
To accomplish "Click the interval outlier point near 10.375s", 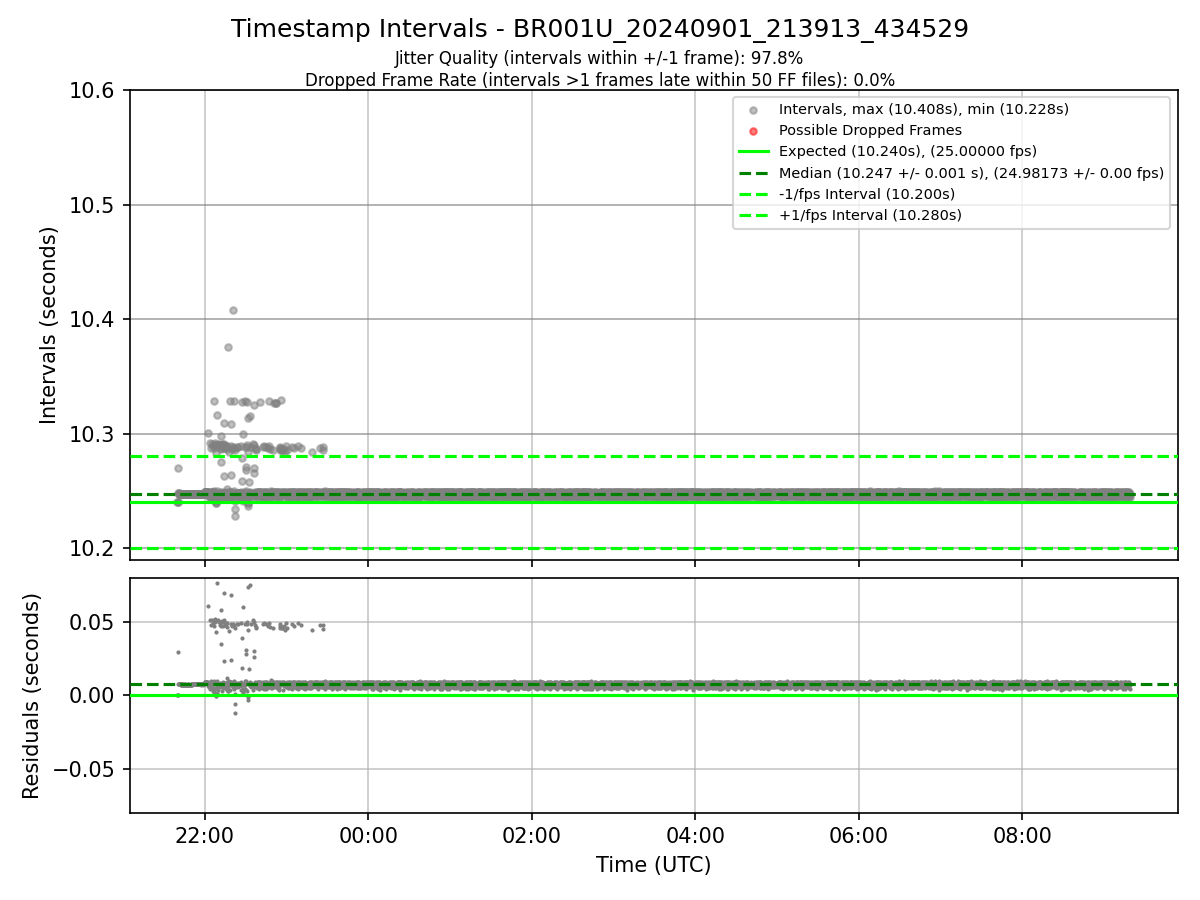I will click(x=228, y=347).
